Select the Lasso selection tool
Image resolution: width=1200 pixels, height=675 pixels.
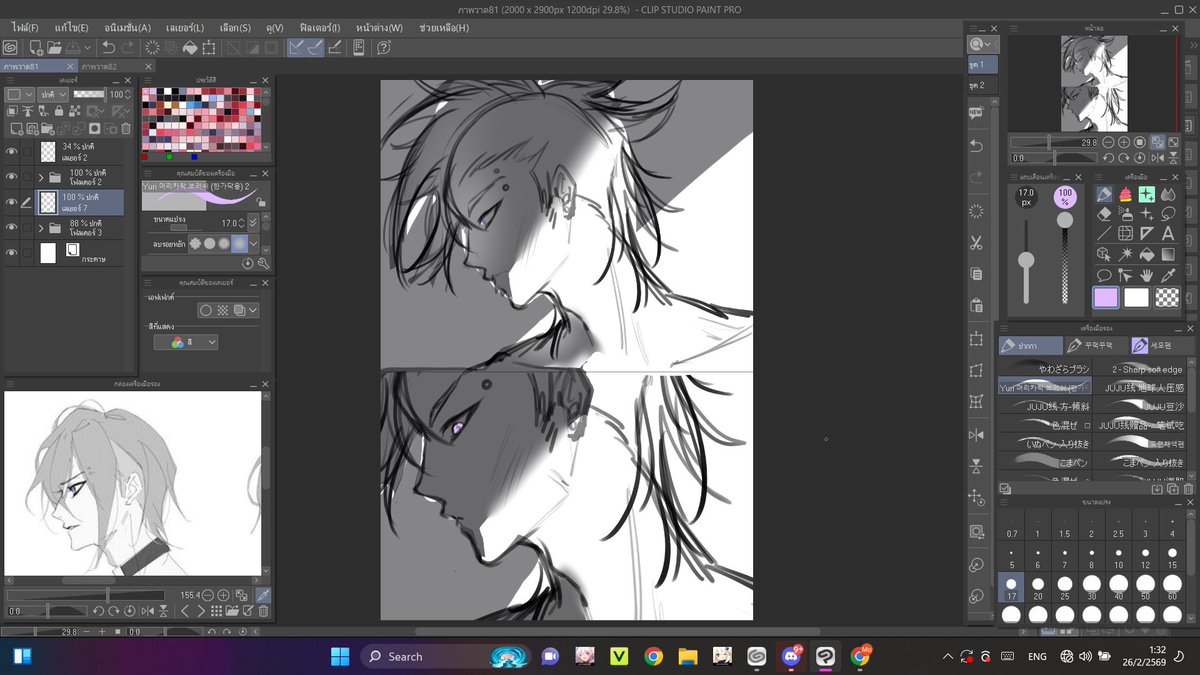pos(1167,214)
